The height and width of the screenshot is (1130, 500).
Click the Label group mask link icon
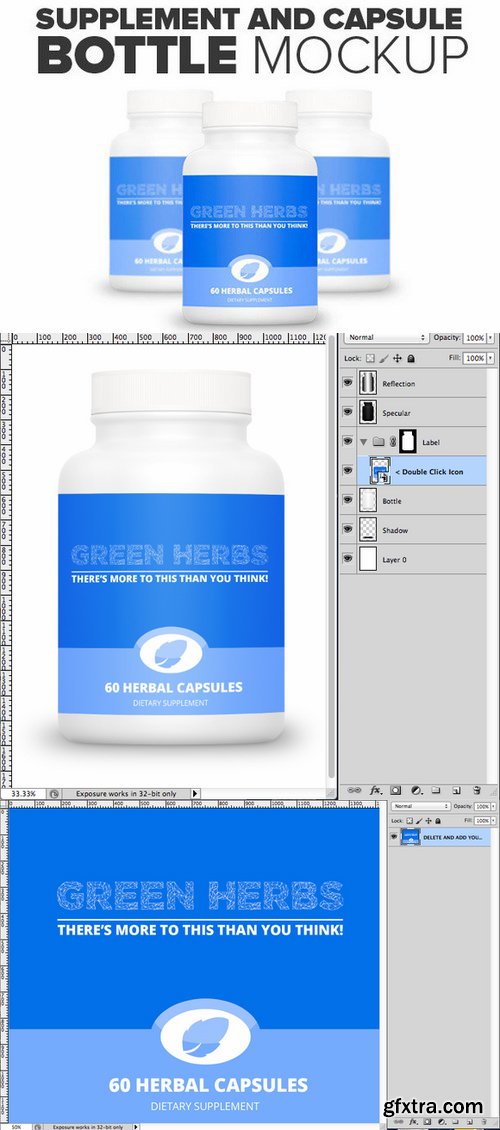point(391,442)
